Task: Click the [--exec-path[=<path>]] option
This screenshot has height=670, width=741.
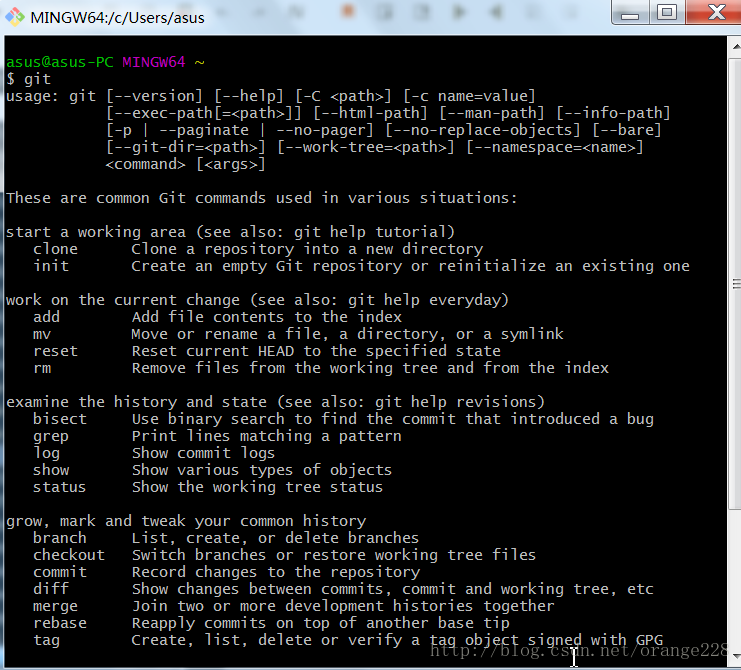Action: pyautogui.click(x=204, y=113)
